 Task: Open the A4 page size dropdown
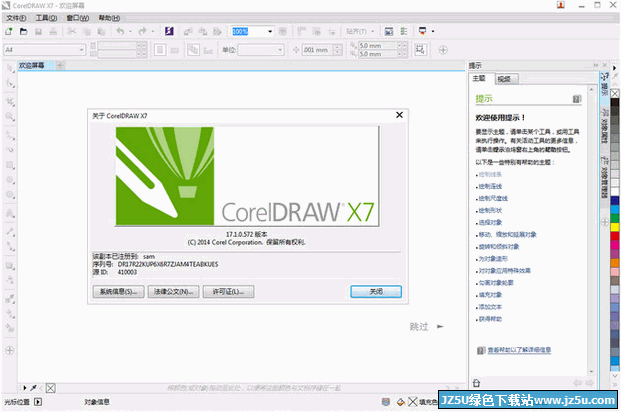pyautogui.click(x=82, y=50)
